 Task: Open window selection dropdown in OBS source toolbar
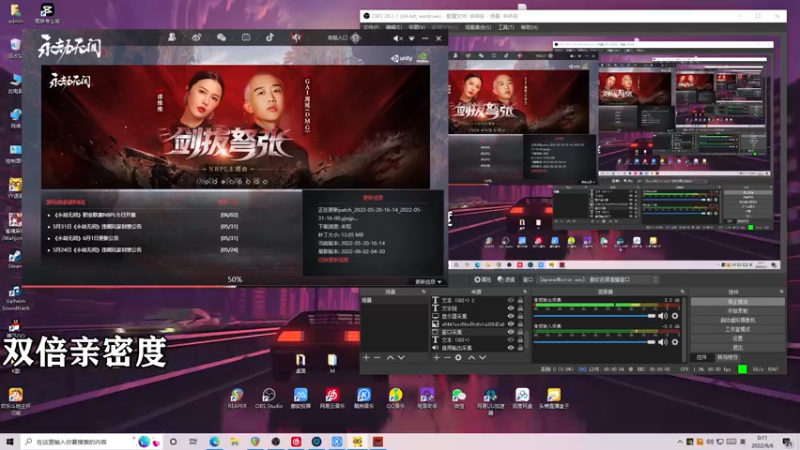[598, 280]
